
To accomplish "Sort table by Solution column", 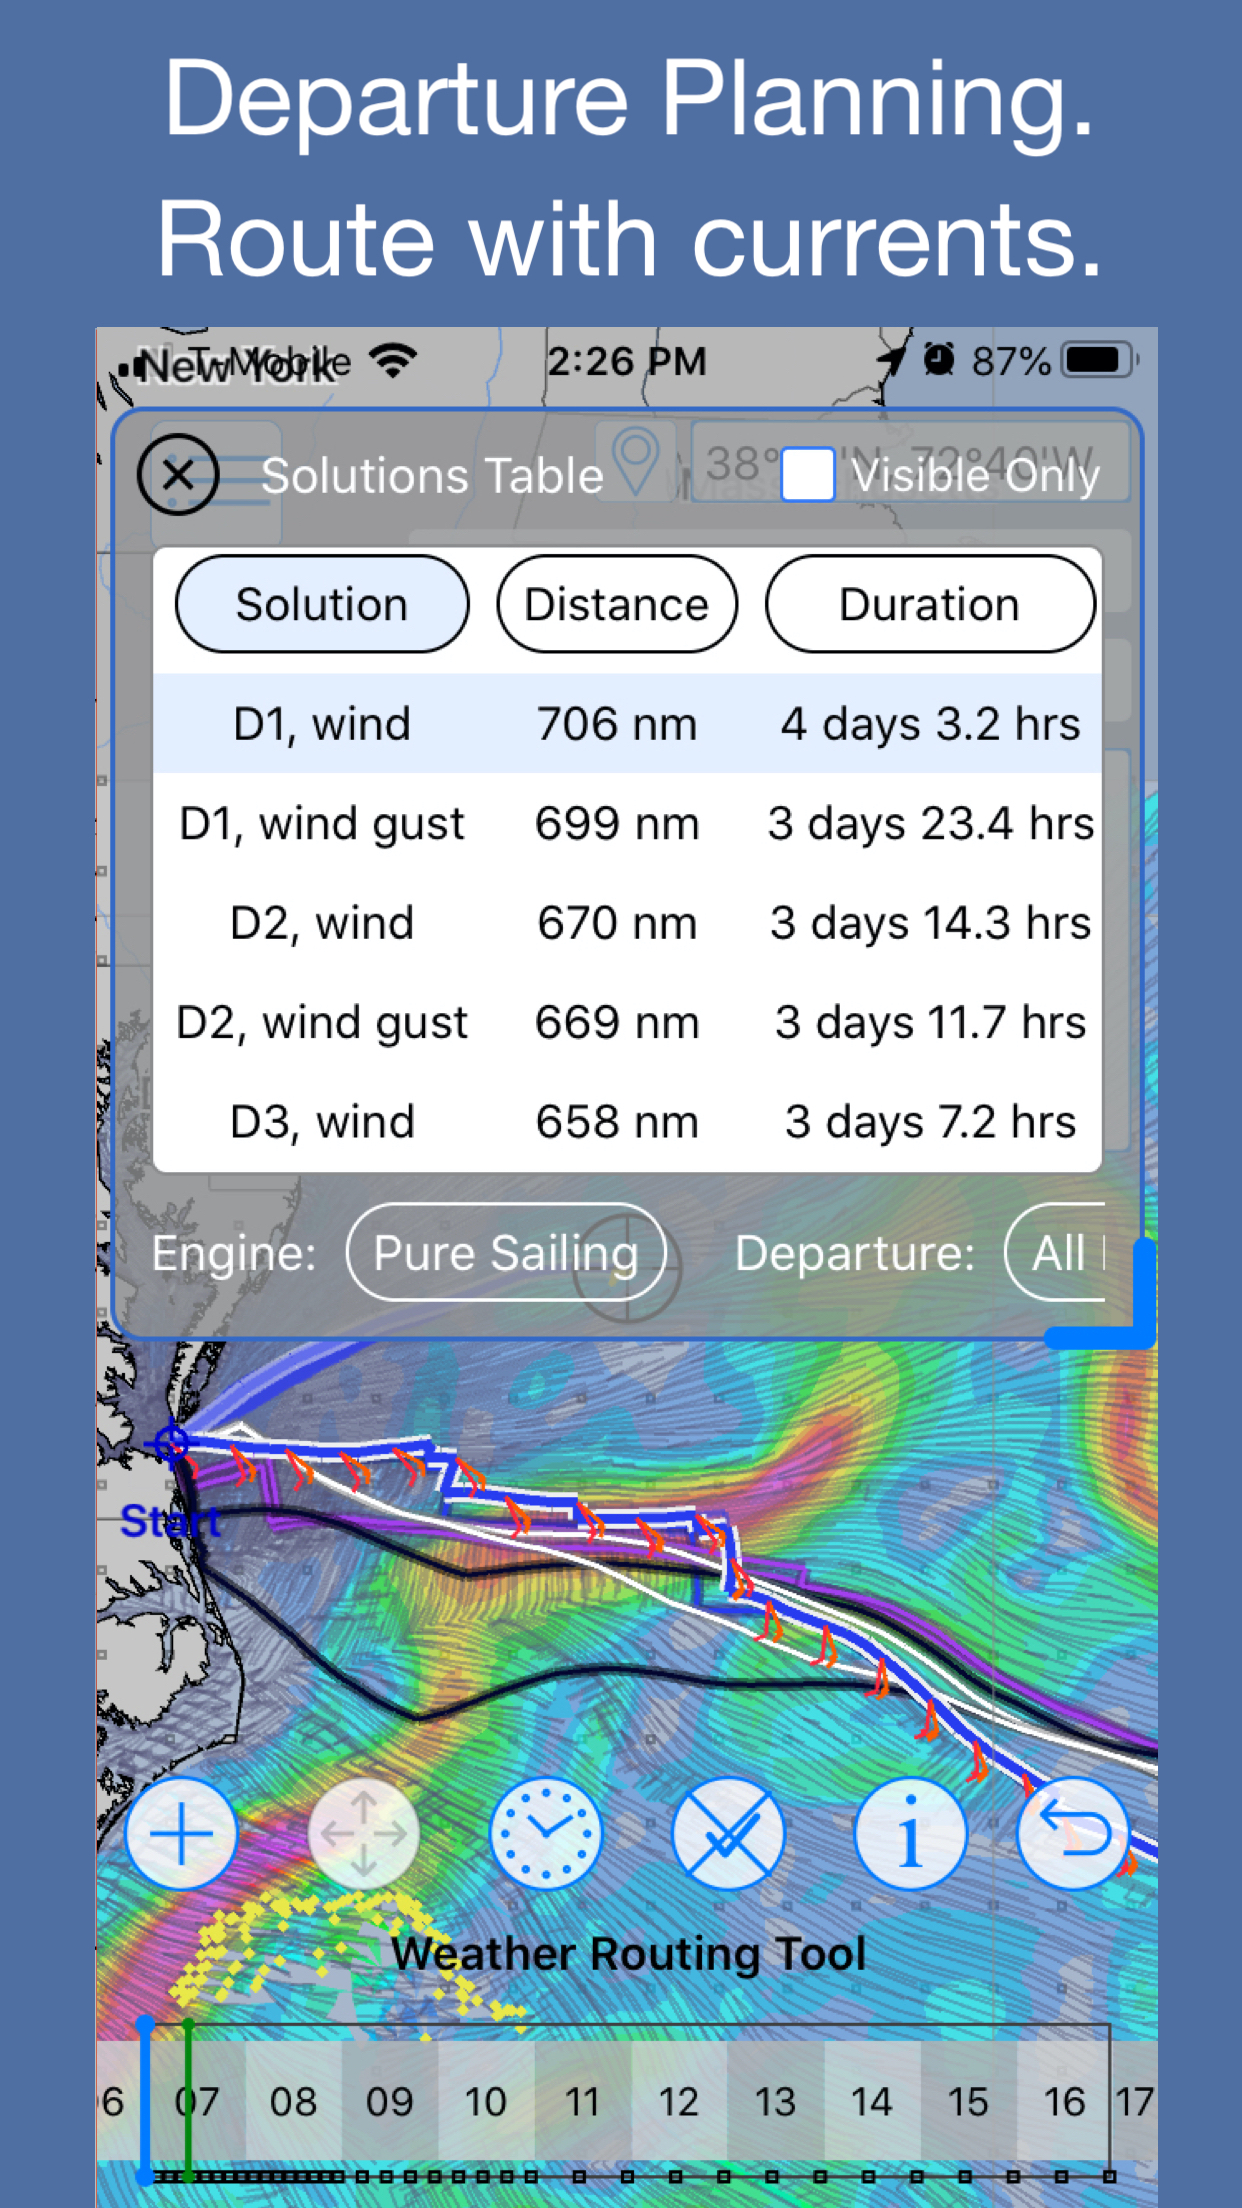I will tap(322, 605).
